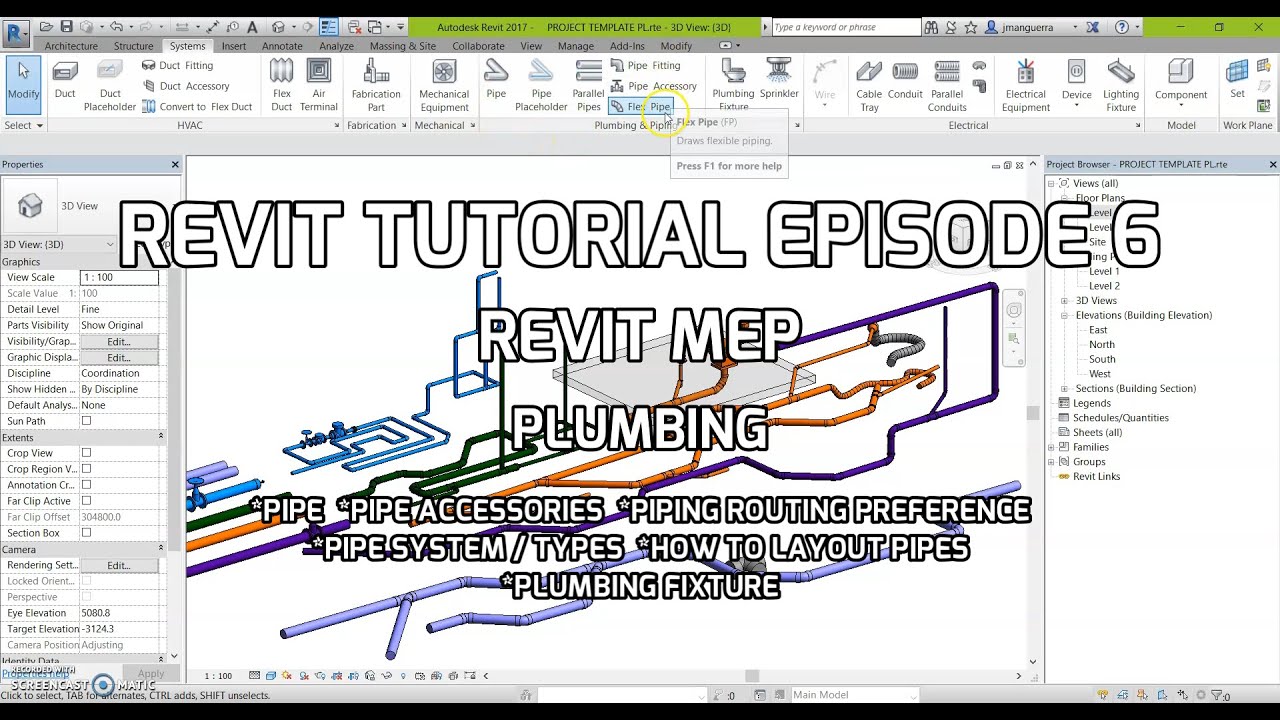
Task: Click the Pipe Fitting tool
Action: pos(645,65)
